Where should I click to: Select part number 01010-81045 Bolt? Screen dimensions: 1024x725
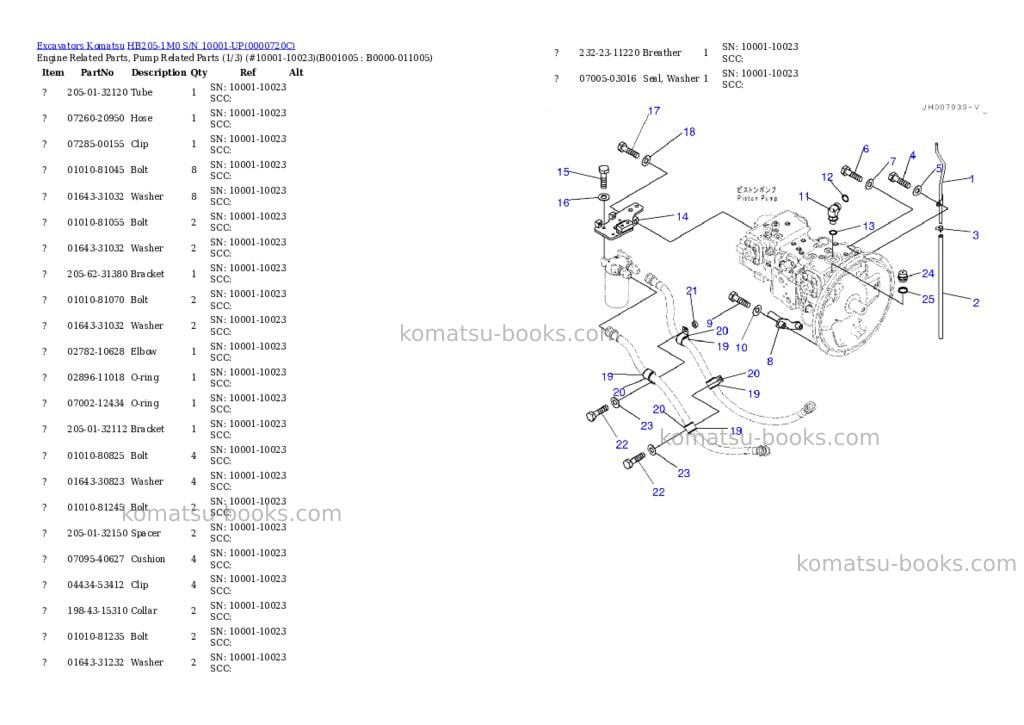[108, 170]
